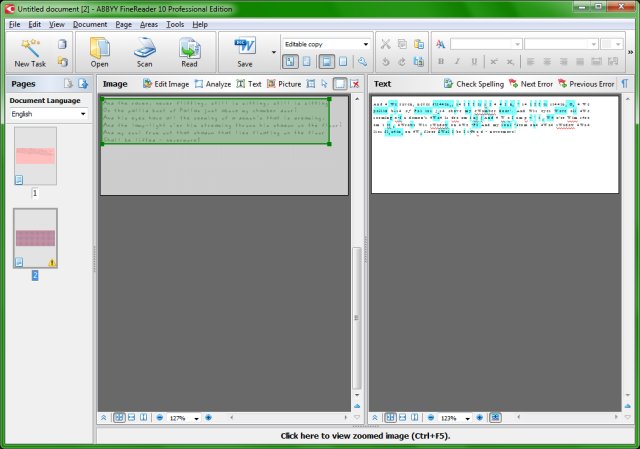Jump to Next Error
The height and width of the screenshot is (449, 640).
(x=530, y=84)
